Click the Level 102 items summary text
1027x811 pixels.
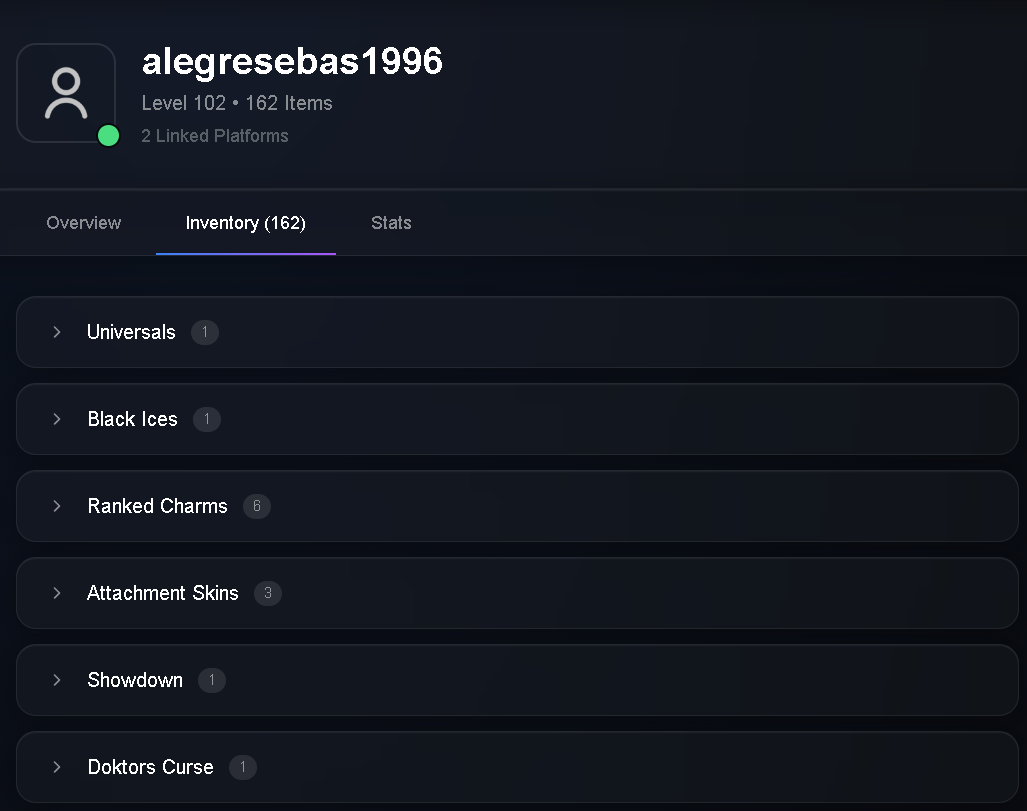coord(237,103)
